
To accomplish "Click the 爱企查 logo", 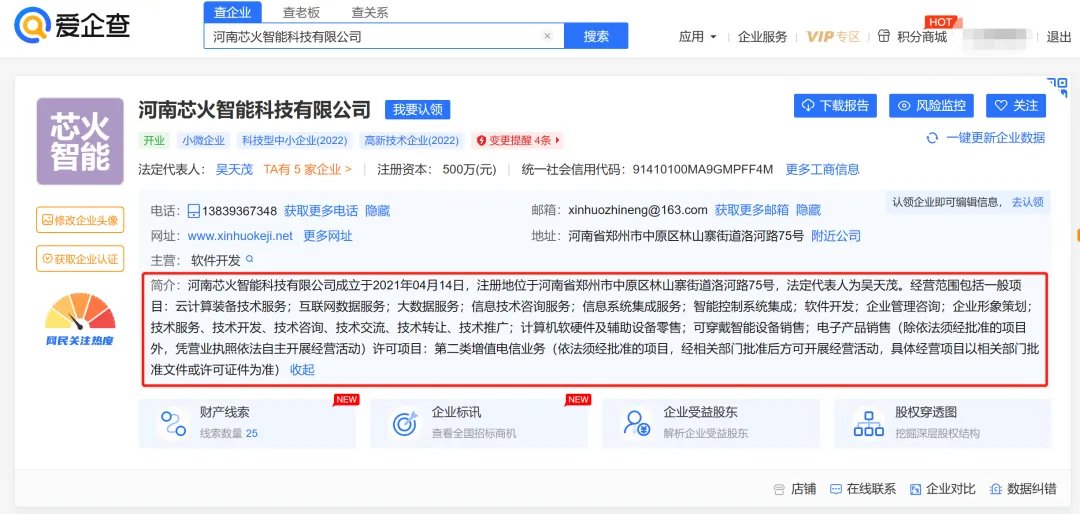I will click(72, 26).
